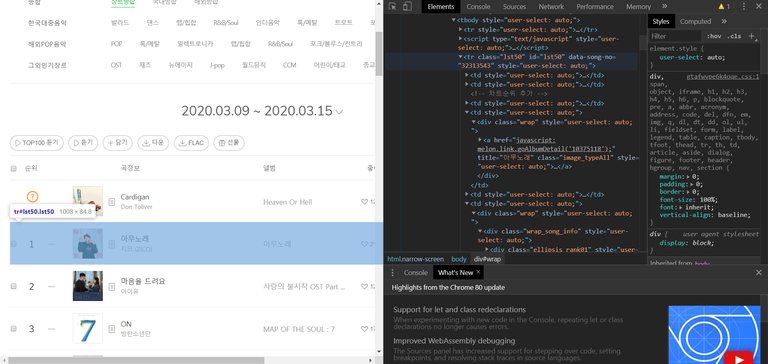Switch to the Computed styles tab

point(695,22)
